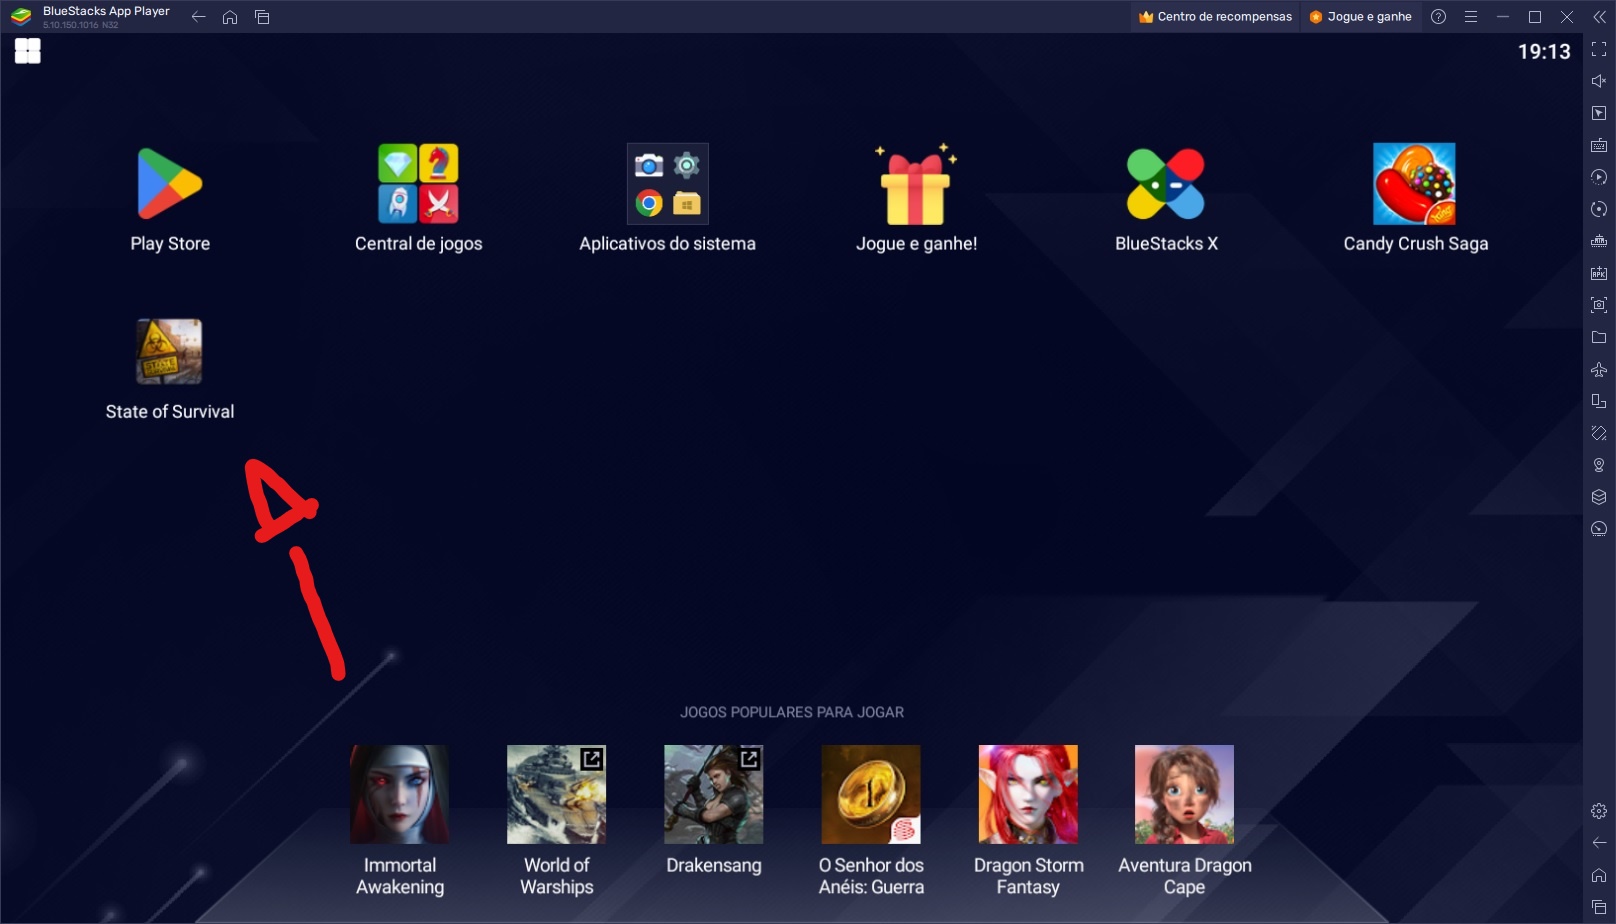Image resolution: width=1616 pixels, height=924 pixels.
Task: Open BlueStacks X
Action: click(x=1166, y=184)
